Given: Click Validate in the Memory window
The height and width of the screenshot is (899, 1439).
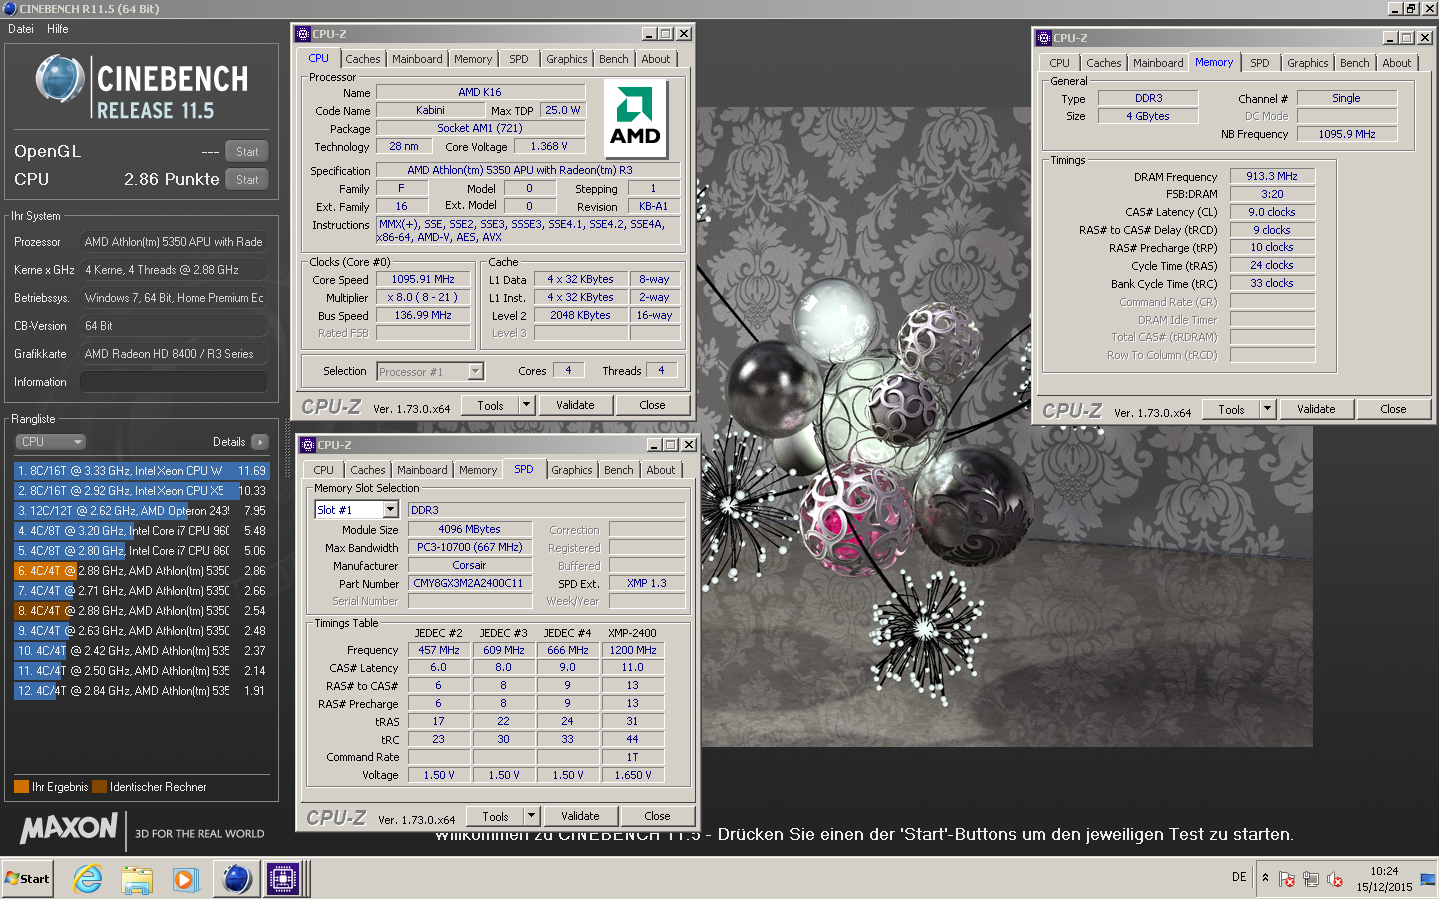Looking at the screenshot, I should coord(1316,409).
